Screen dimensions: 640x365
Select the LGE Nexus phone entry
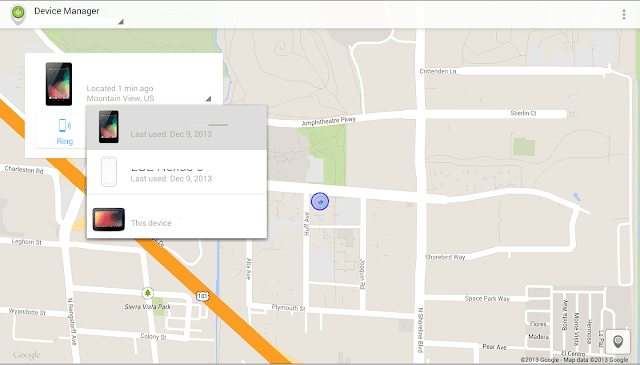(177, 172)
